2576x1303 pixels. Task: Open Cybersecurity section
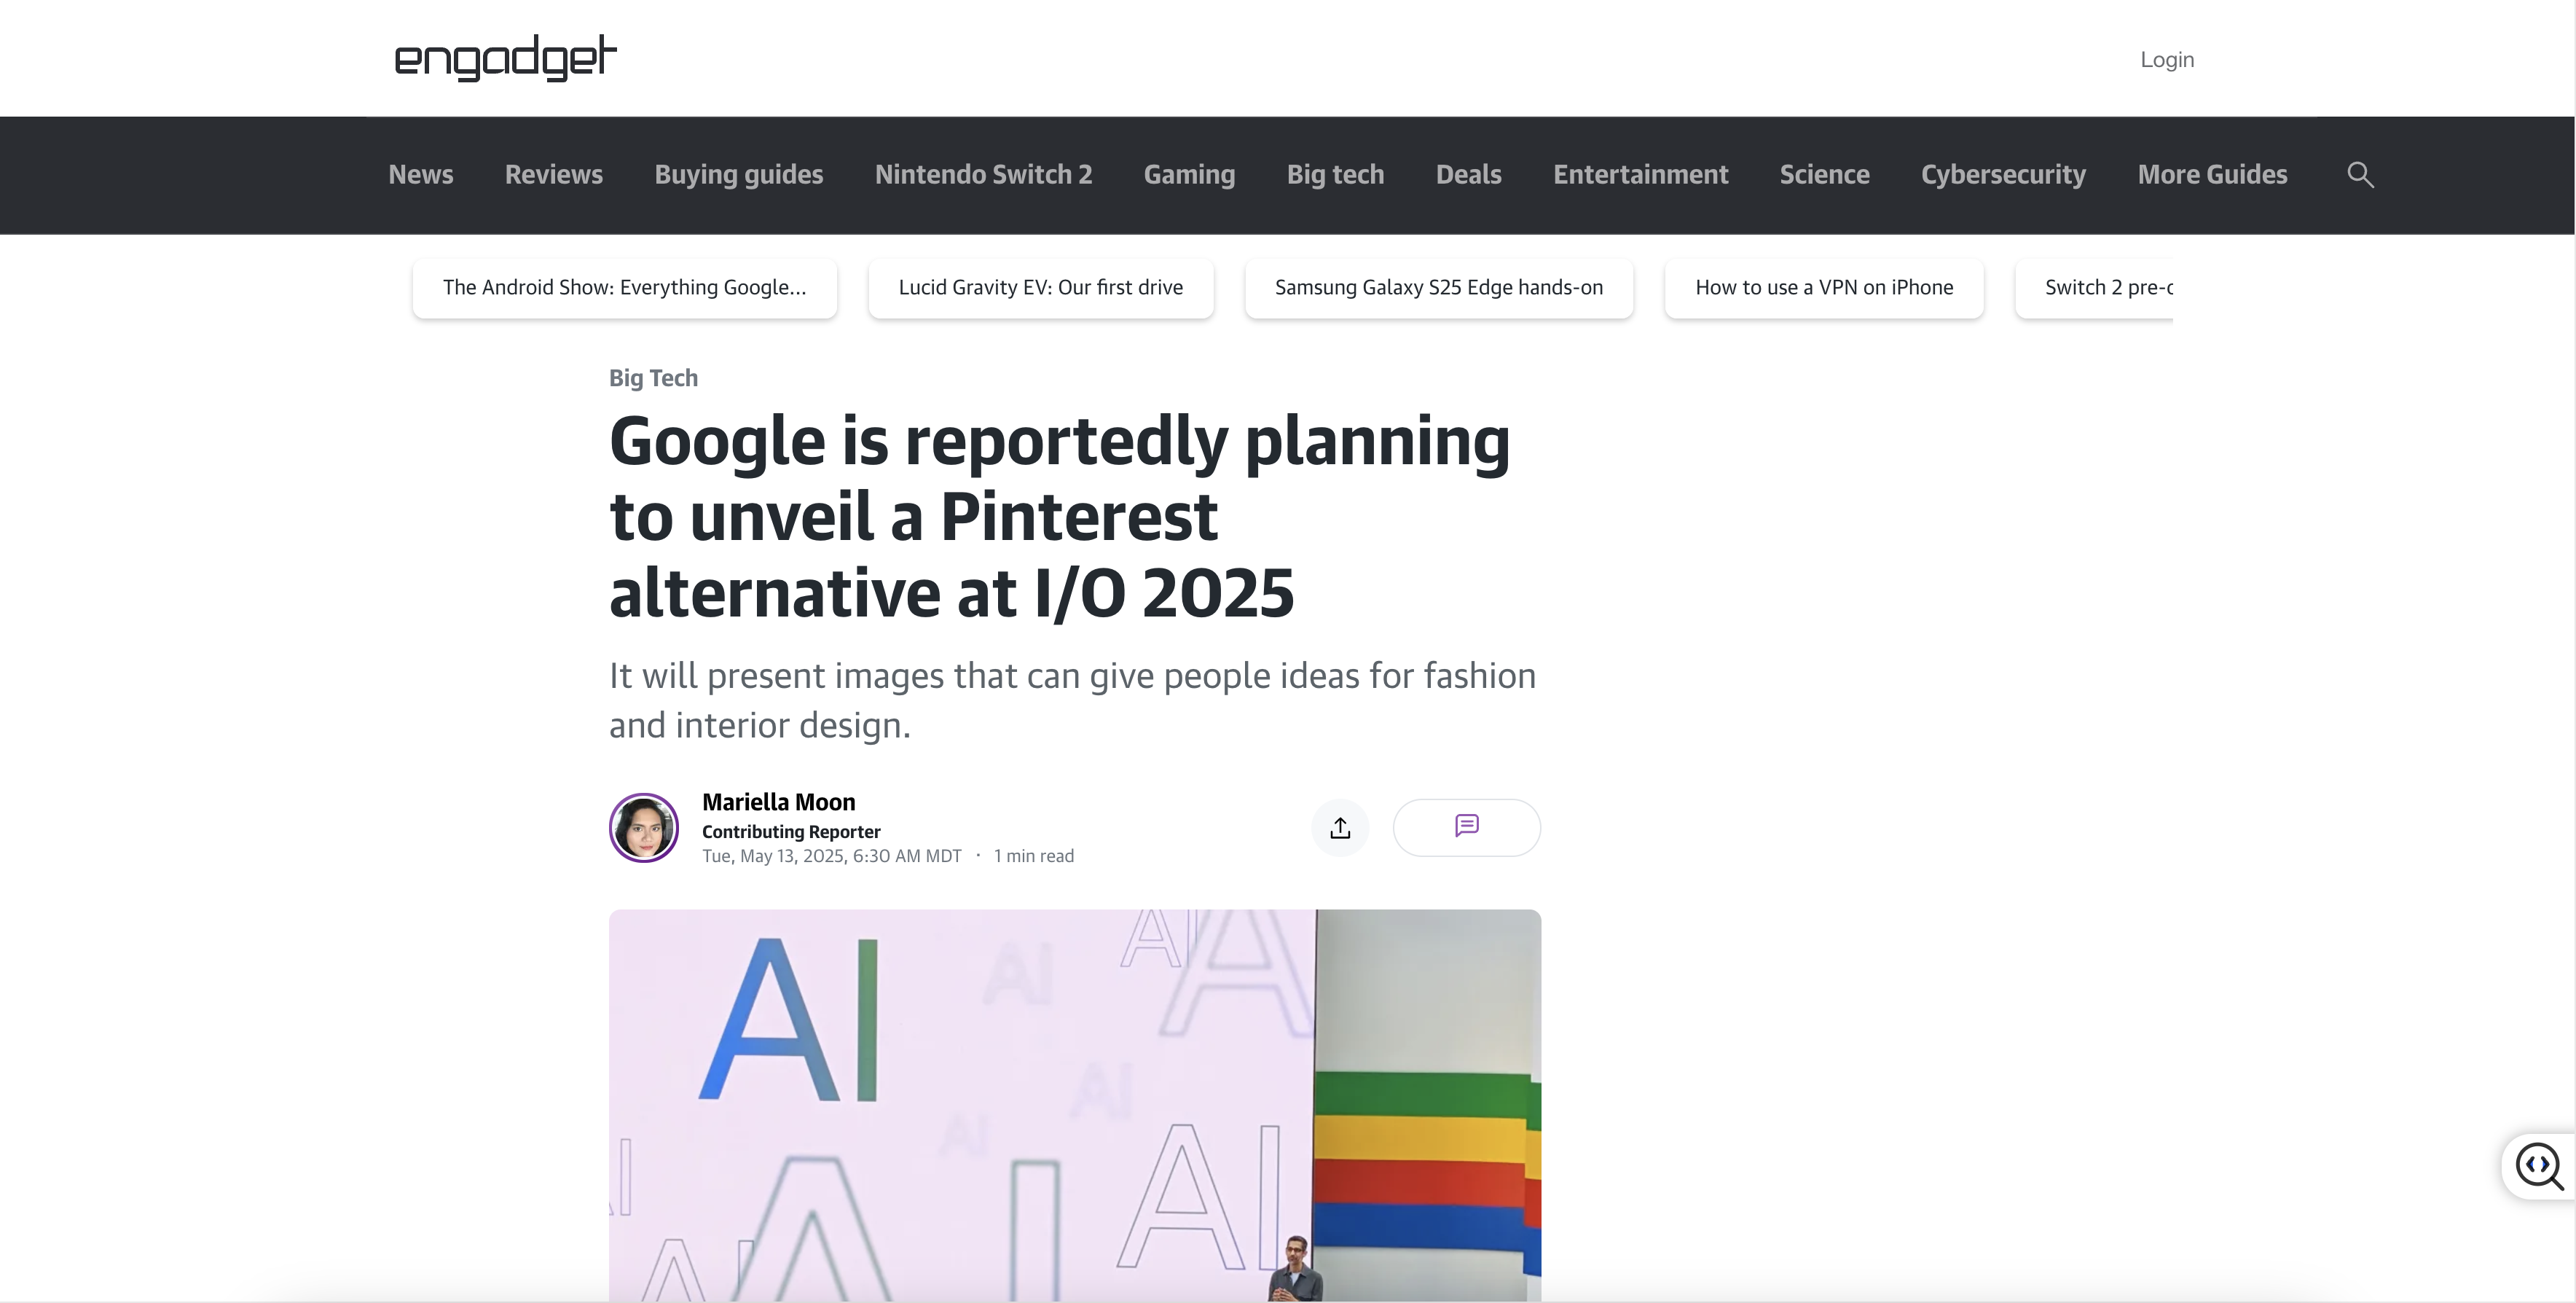pyautogui.click(x=2003, y=175)
